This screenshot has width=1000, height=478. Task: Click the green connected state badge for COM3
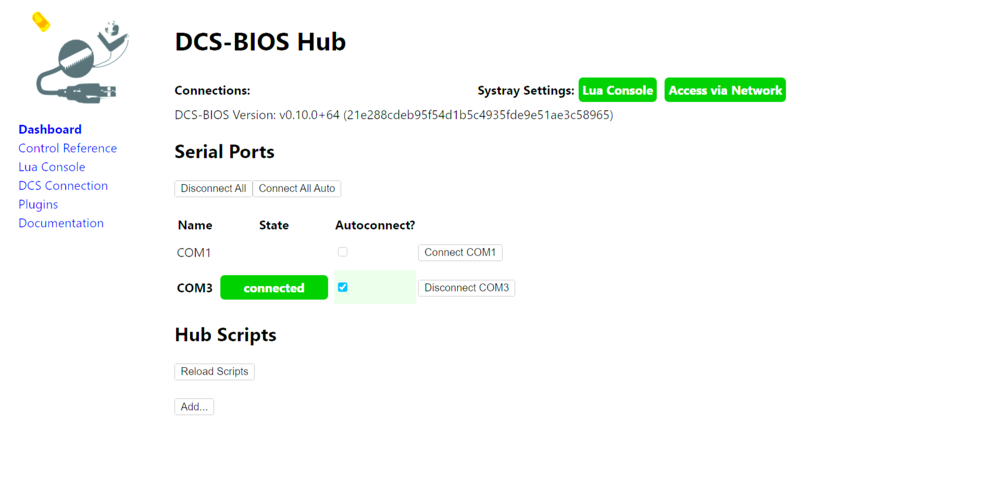click(x=274, y=288)
